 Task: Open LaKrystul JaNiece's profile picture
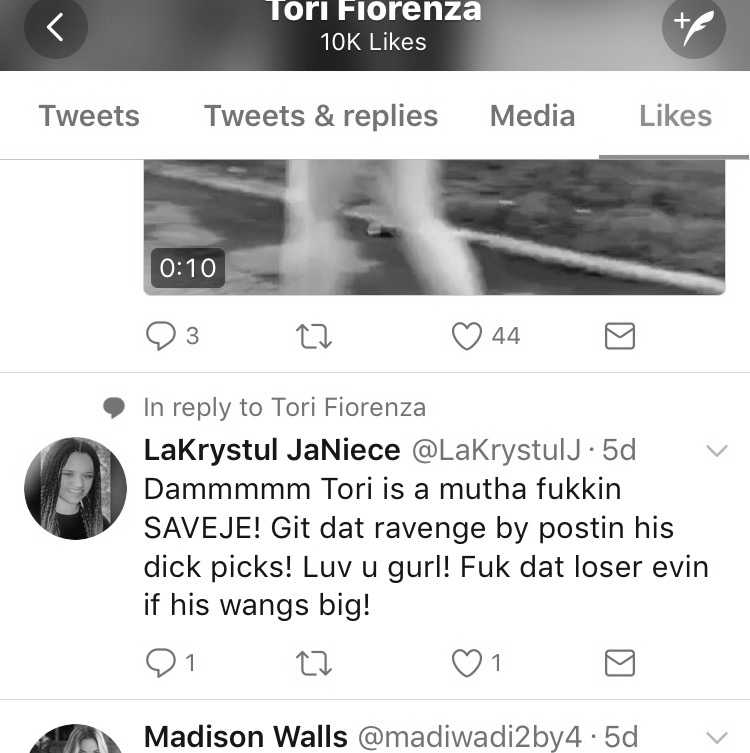click(75, 488)
